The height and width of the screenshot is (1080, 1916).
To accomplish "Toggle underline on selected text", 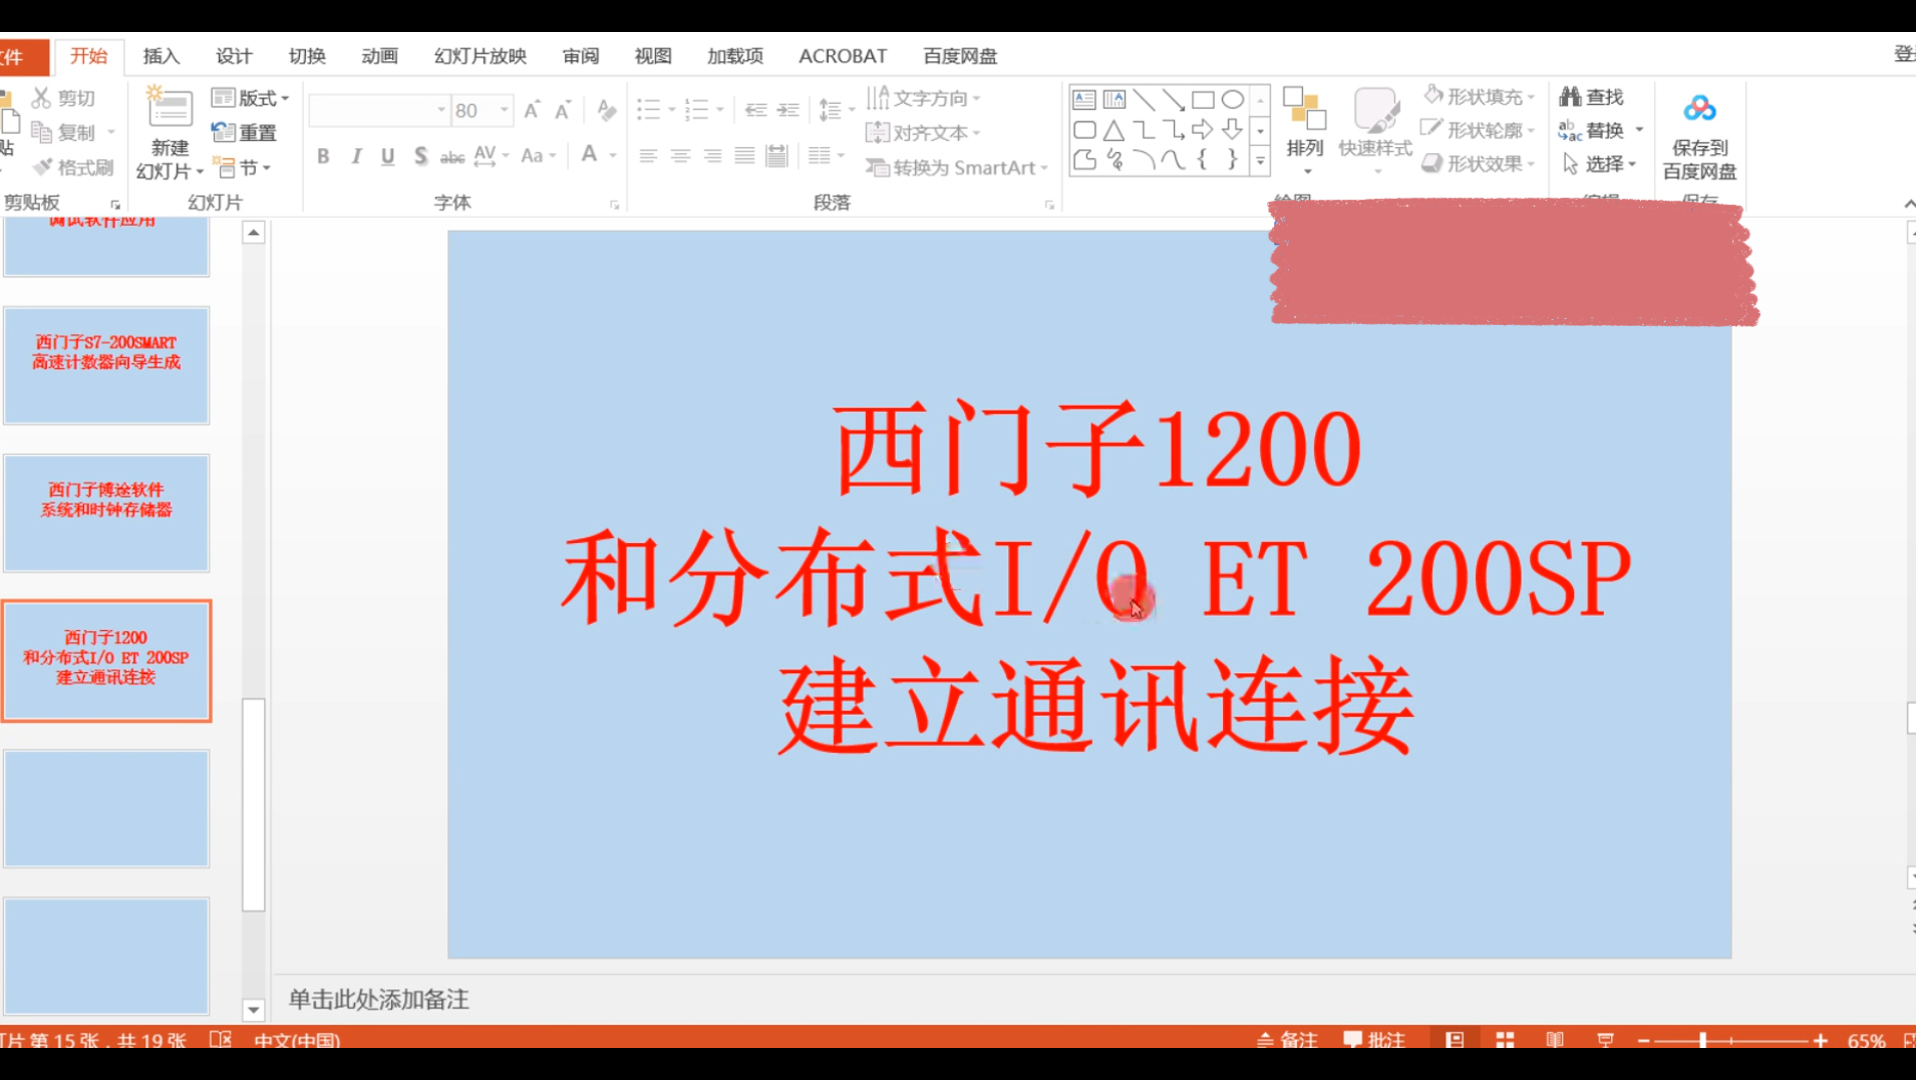I will [x=387, y=156].
